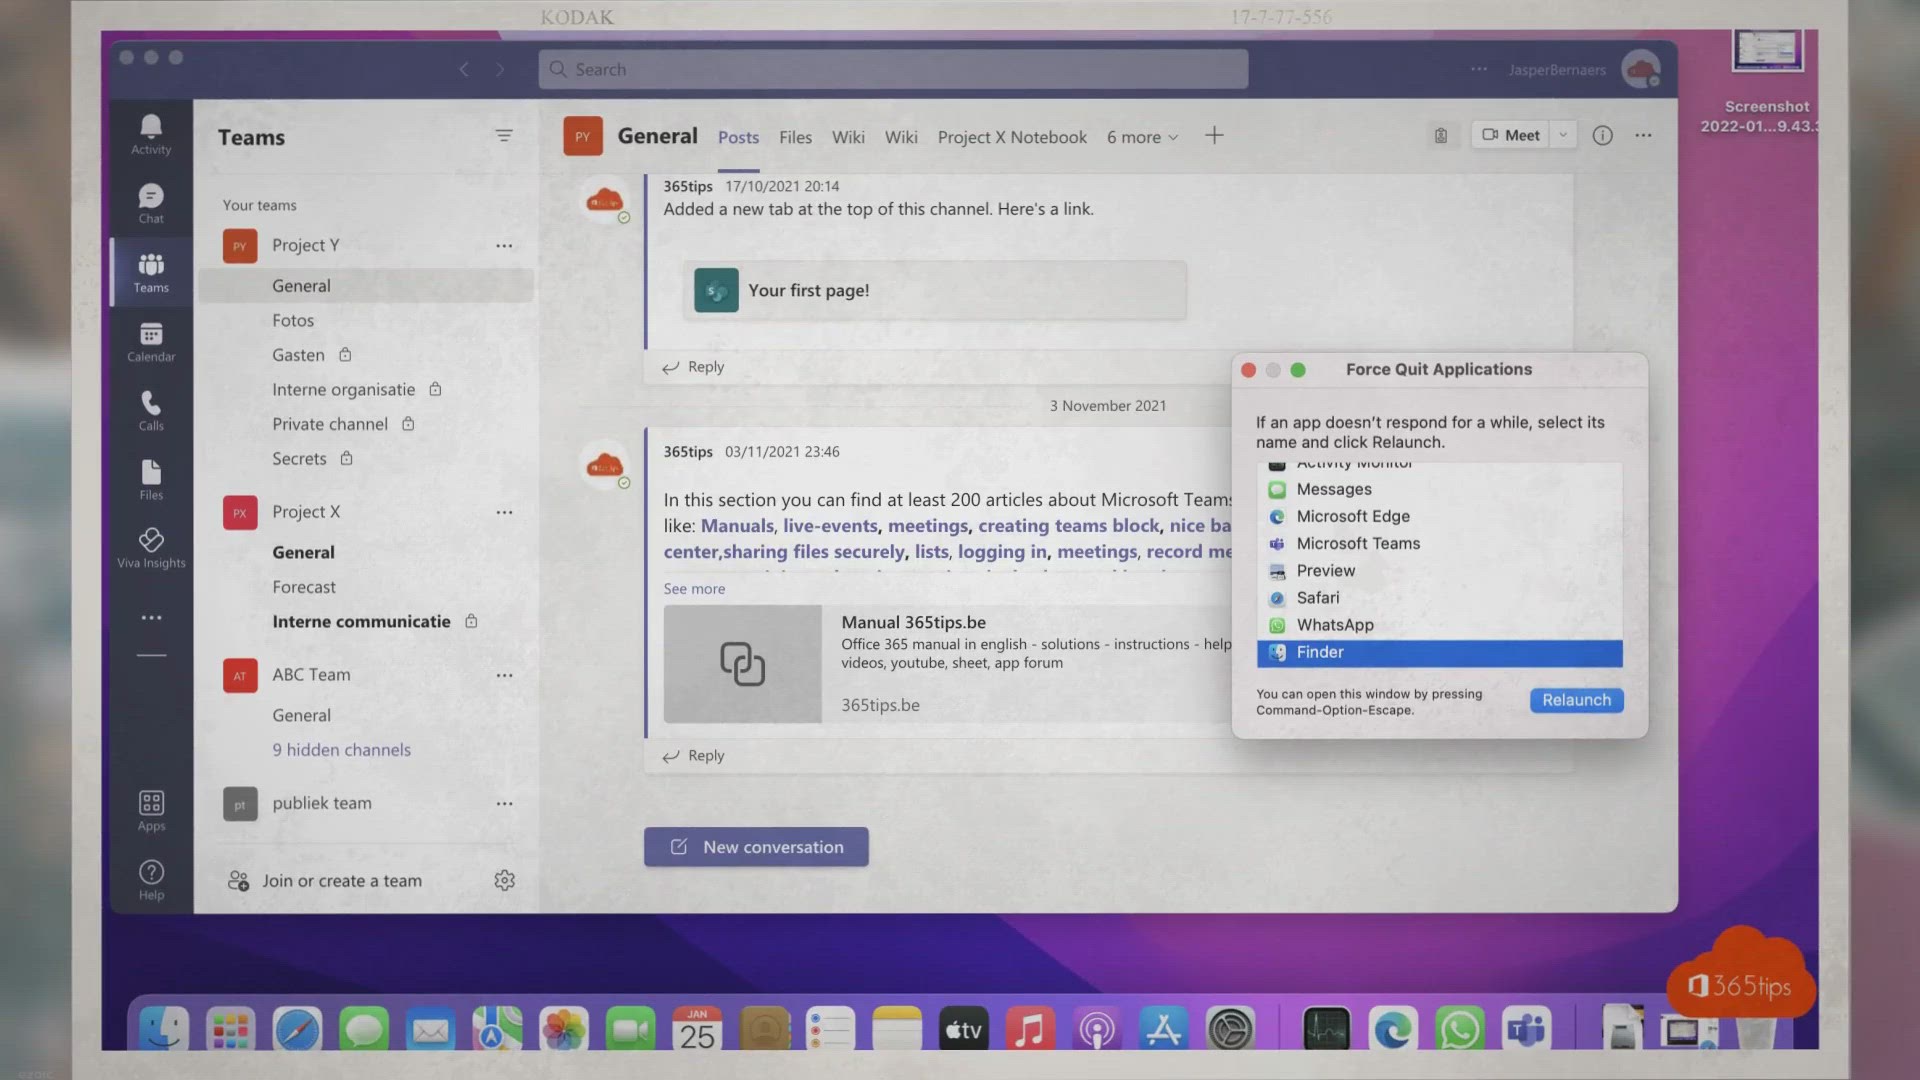
Task: Open the Files sidebar icon
Action: (151, 479)
